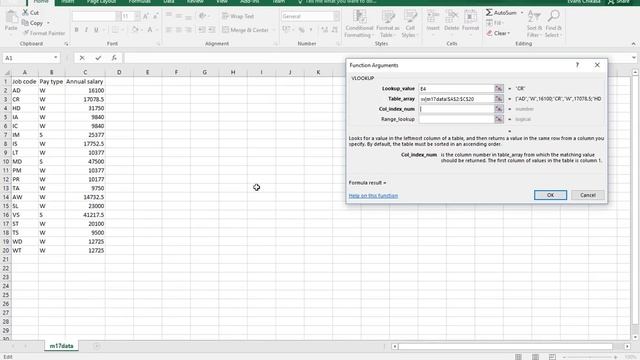Click Wrap Text in the Alignment group
Viewport: 640px width, 360px height.
click(x=238, y=16)
